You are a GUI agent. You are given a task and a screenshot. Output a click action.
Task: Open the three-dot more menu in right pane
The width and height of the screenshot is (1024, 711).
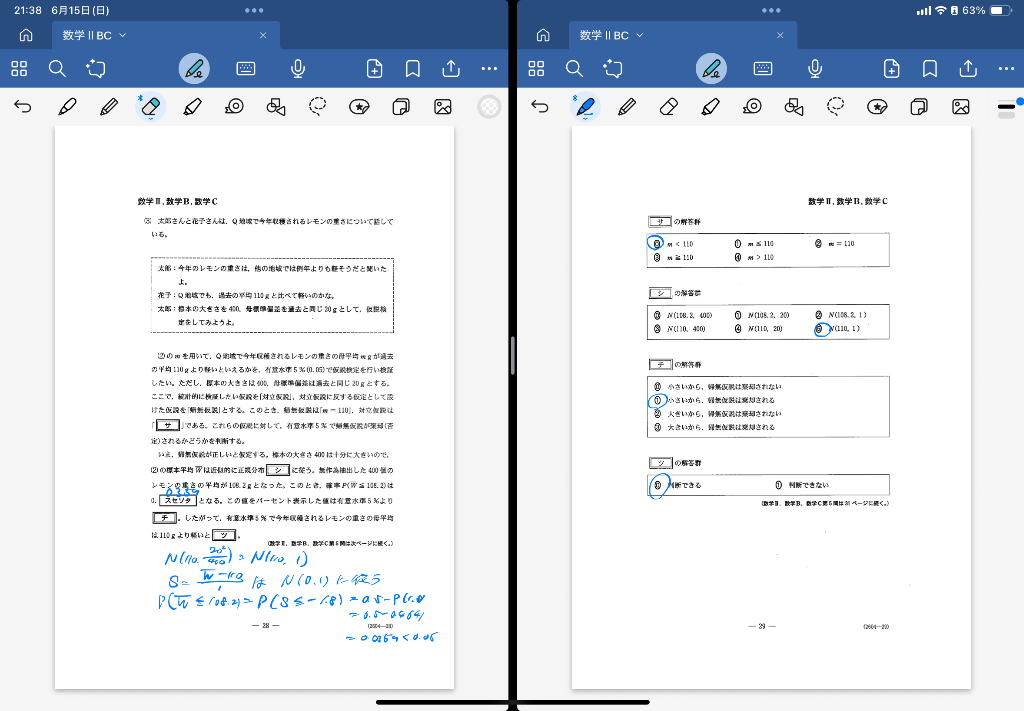(x=1006, y=68)
